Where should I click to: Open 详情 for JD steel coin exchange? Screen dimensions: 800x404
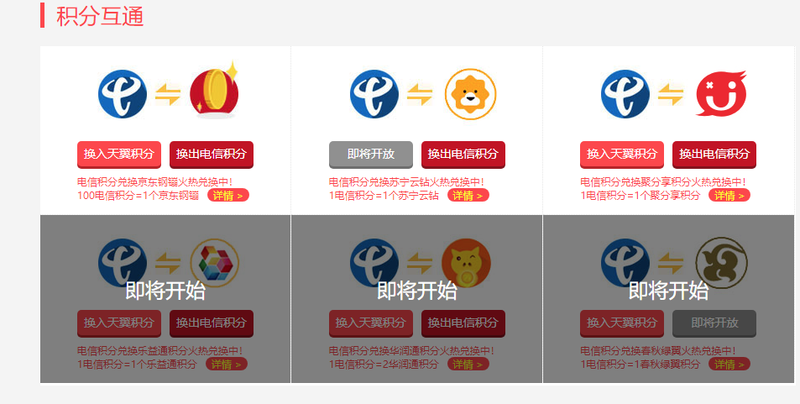point(228,195)
